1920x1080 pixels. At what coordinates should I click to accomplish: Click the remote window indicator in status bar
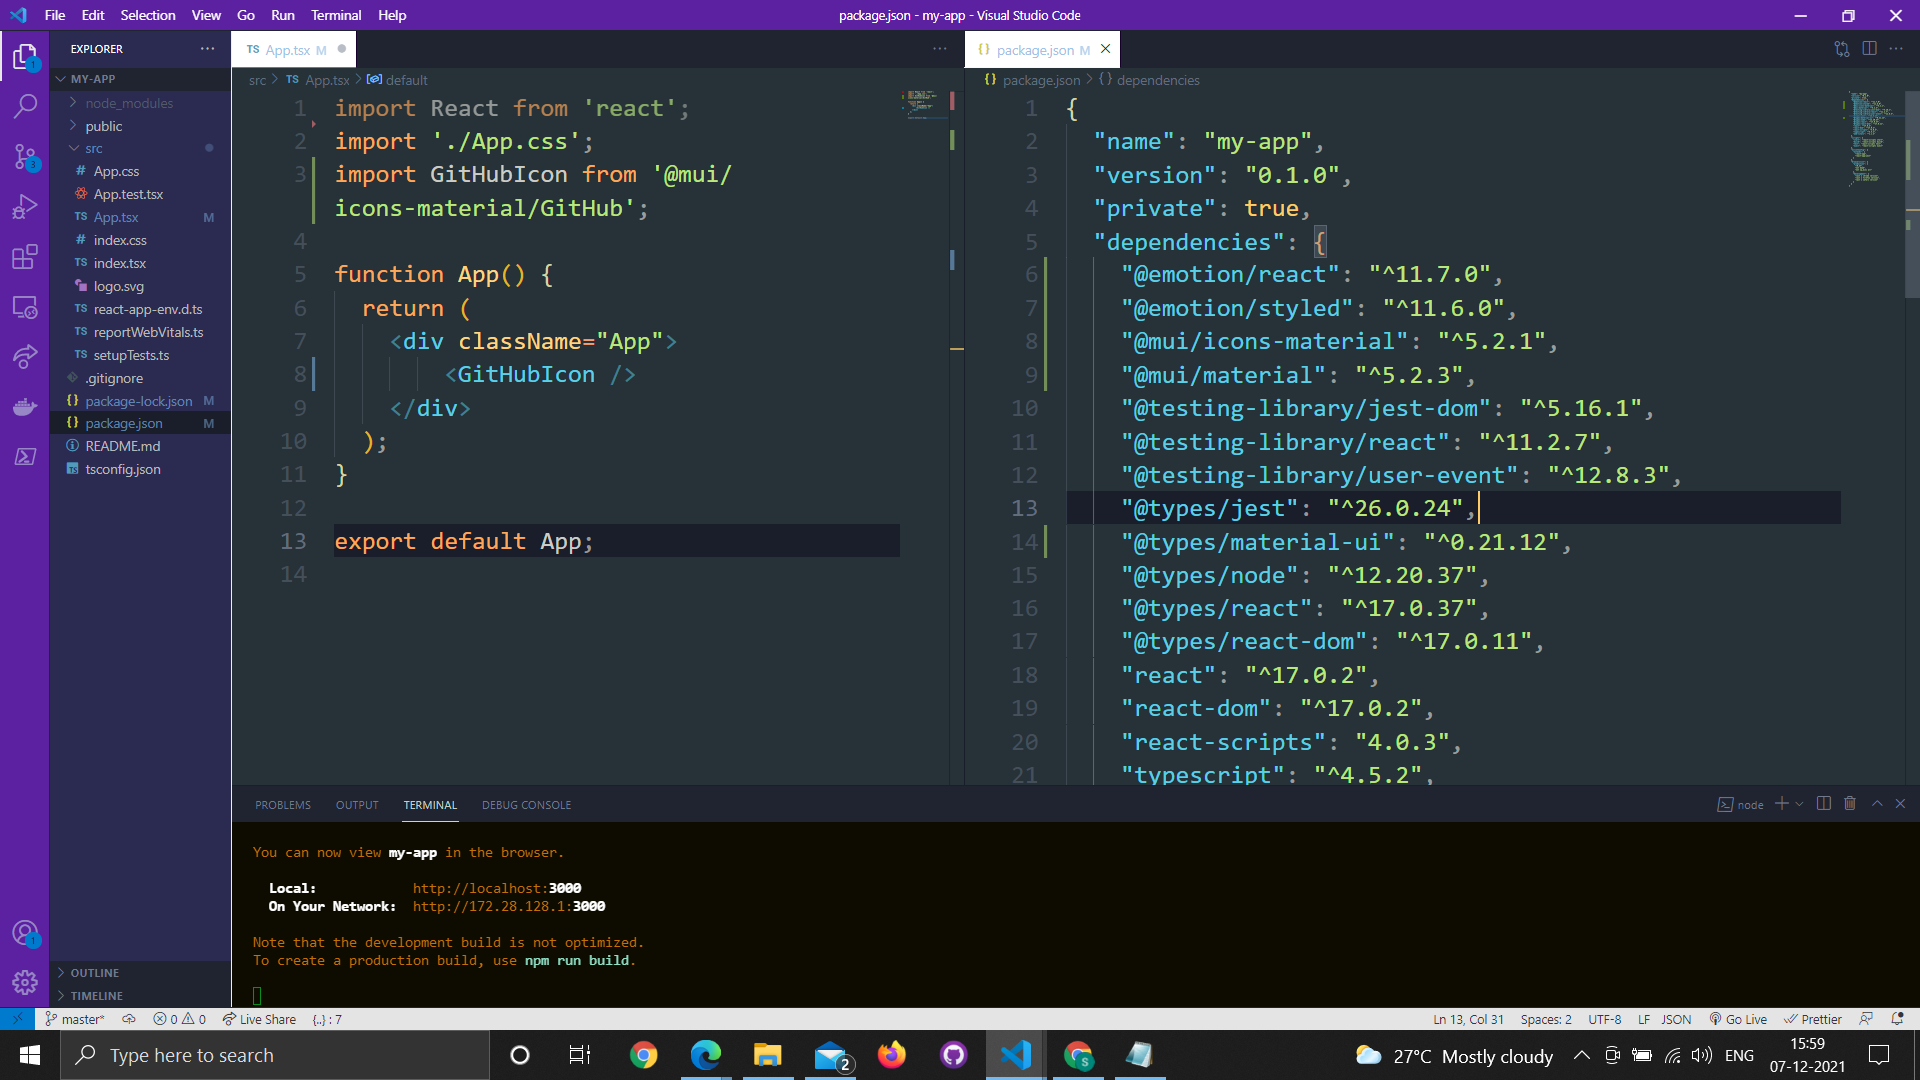17,1019
